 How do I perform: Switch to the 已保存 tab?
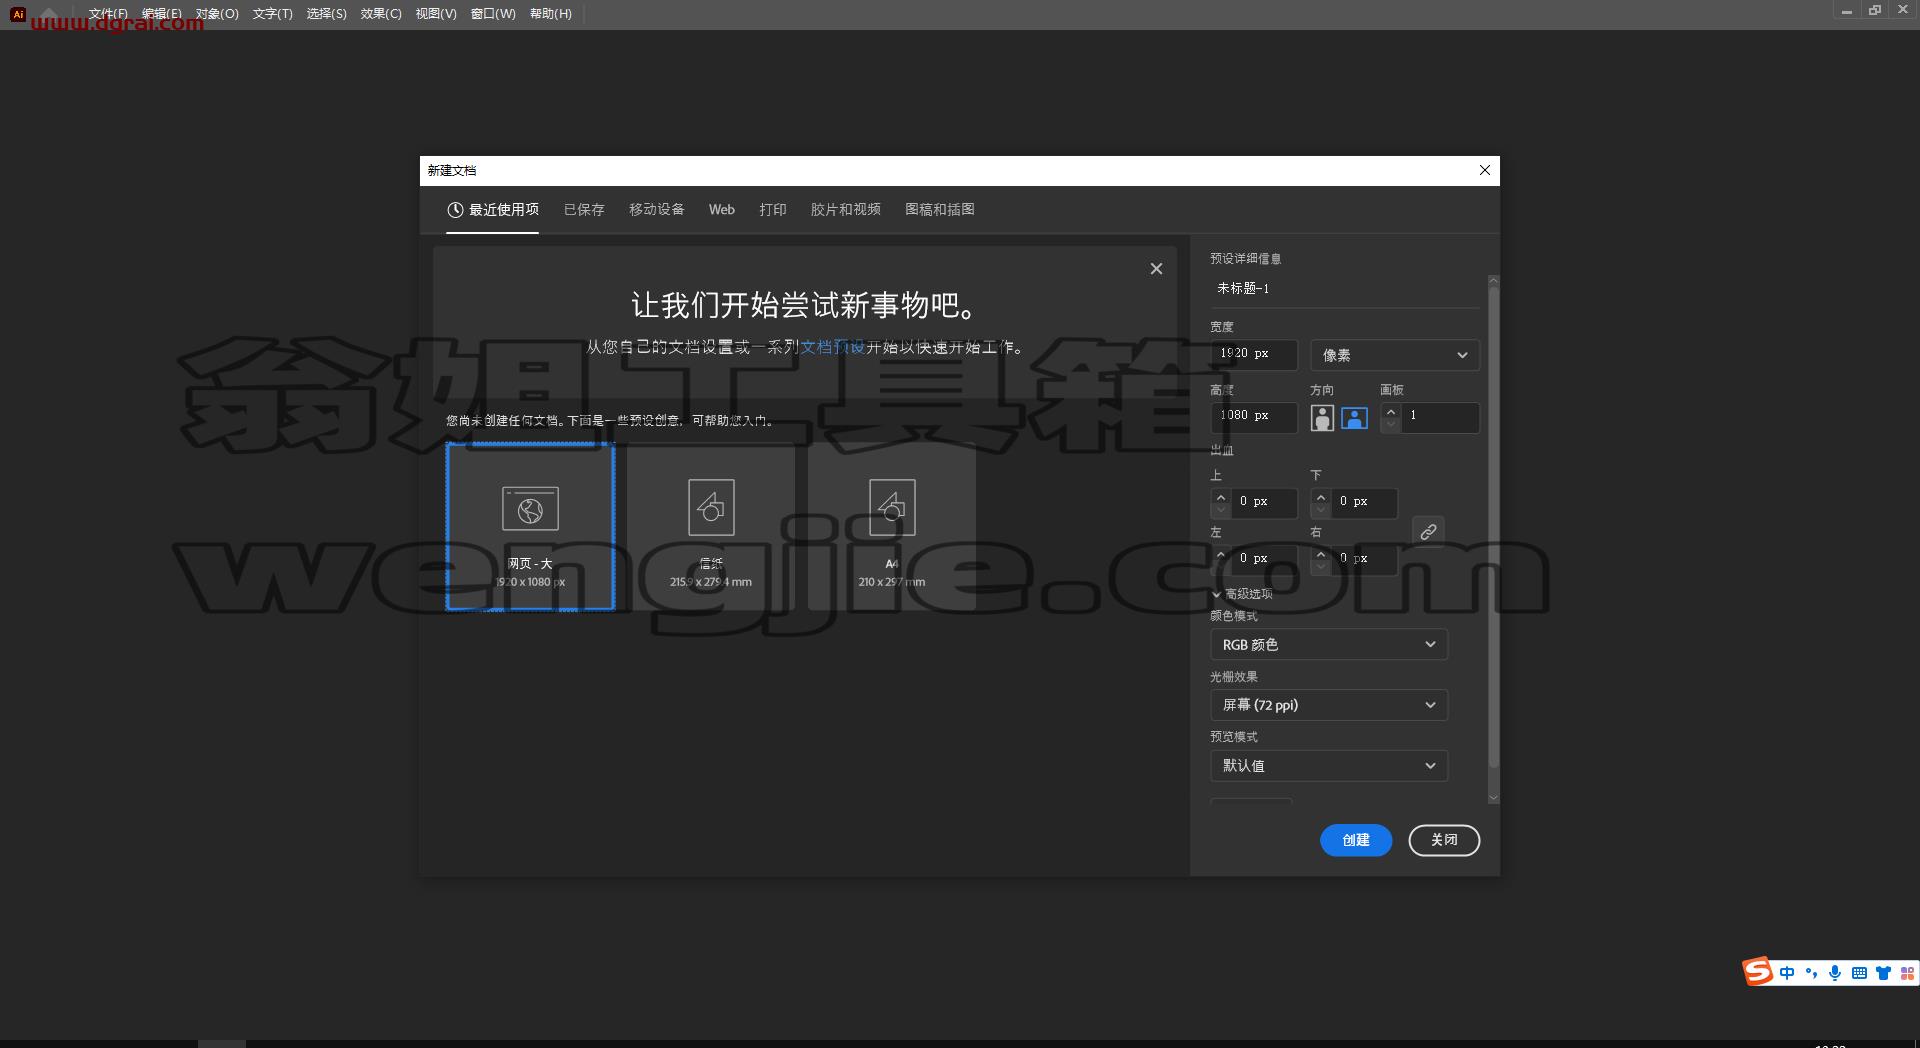click(x=584, y=210)
